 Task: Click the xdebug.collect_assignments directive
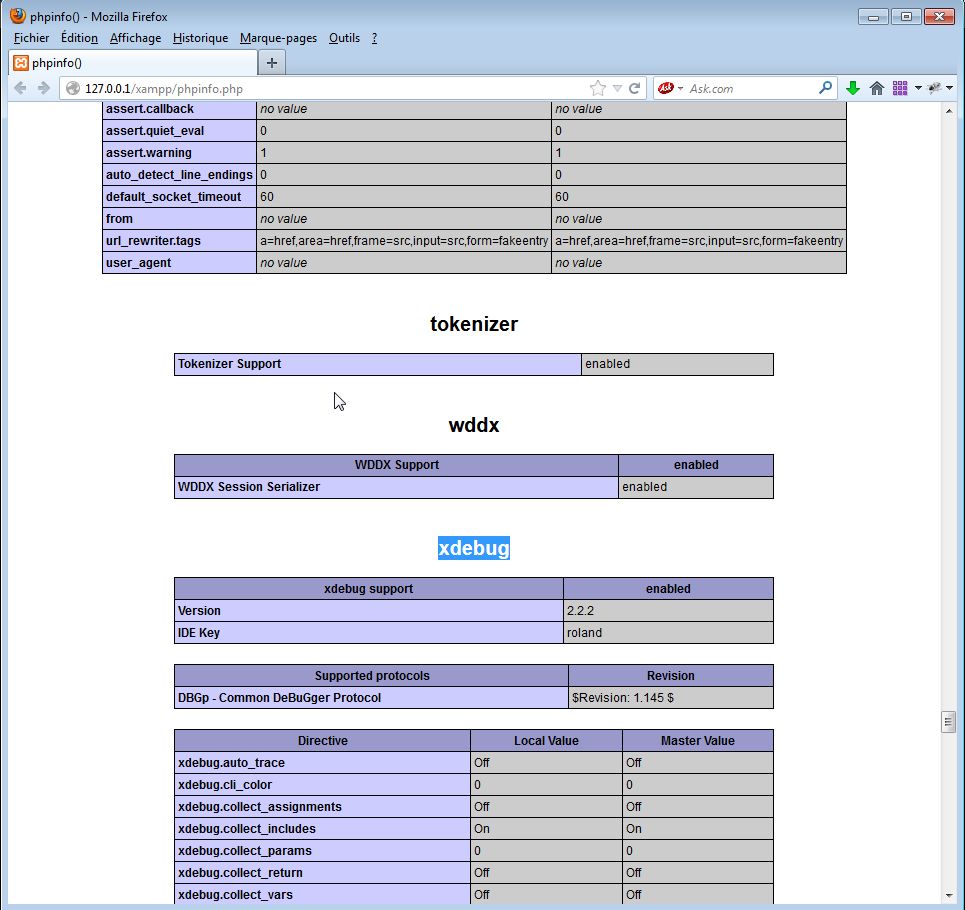(x=322, y=807)
